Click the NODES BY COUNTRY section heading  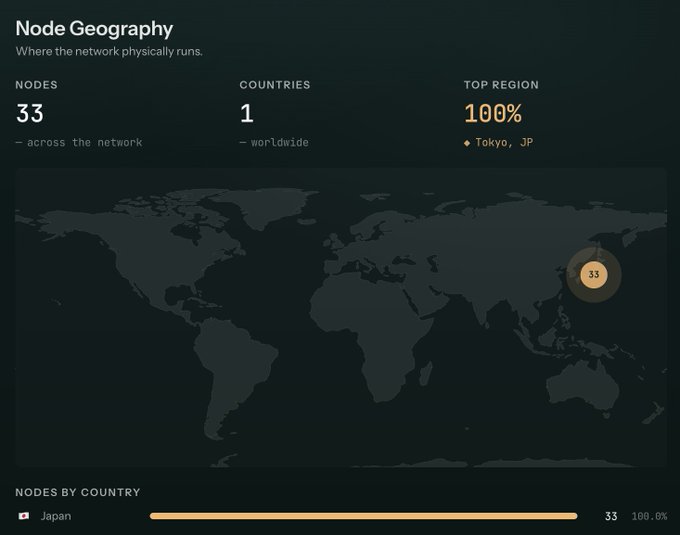78,493
